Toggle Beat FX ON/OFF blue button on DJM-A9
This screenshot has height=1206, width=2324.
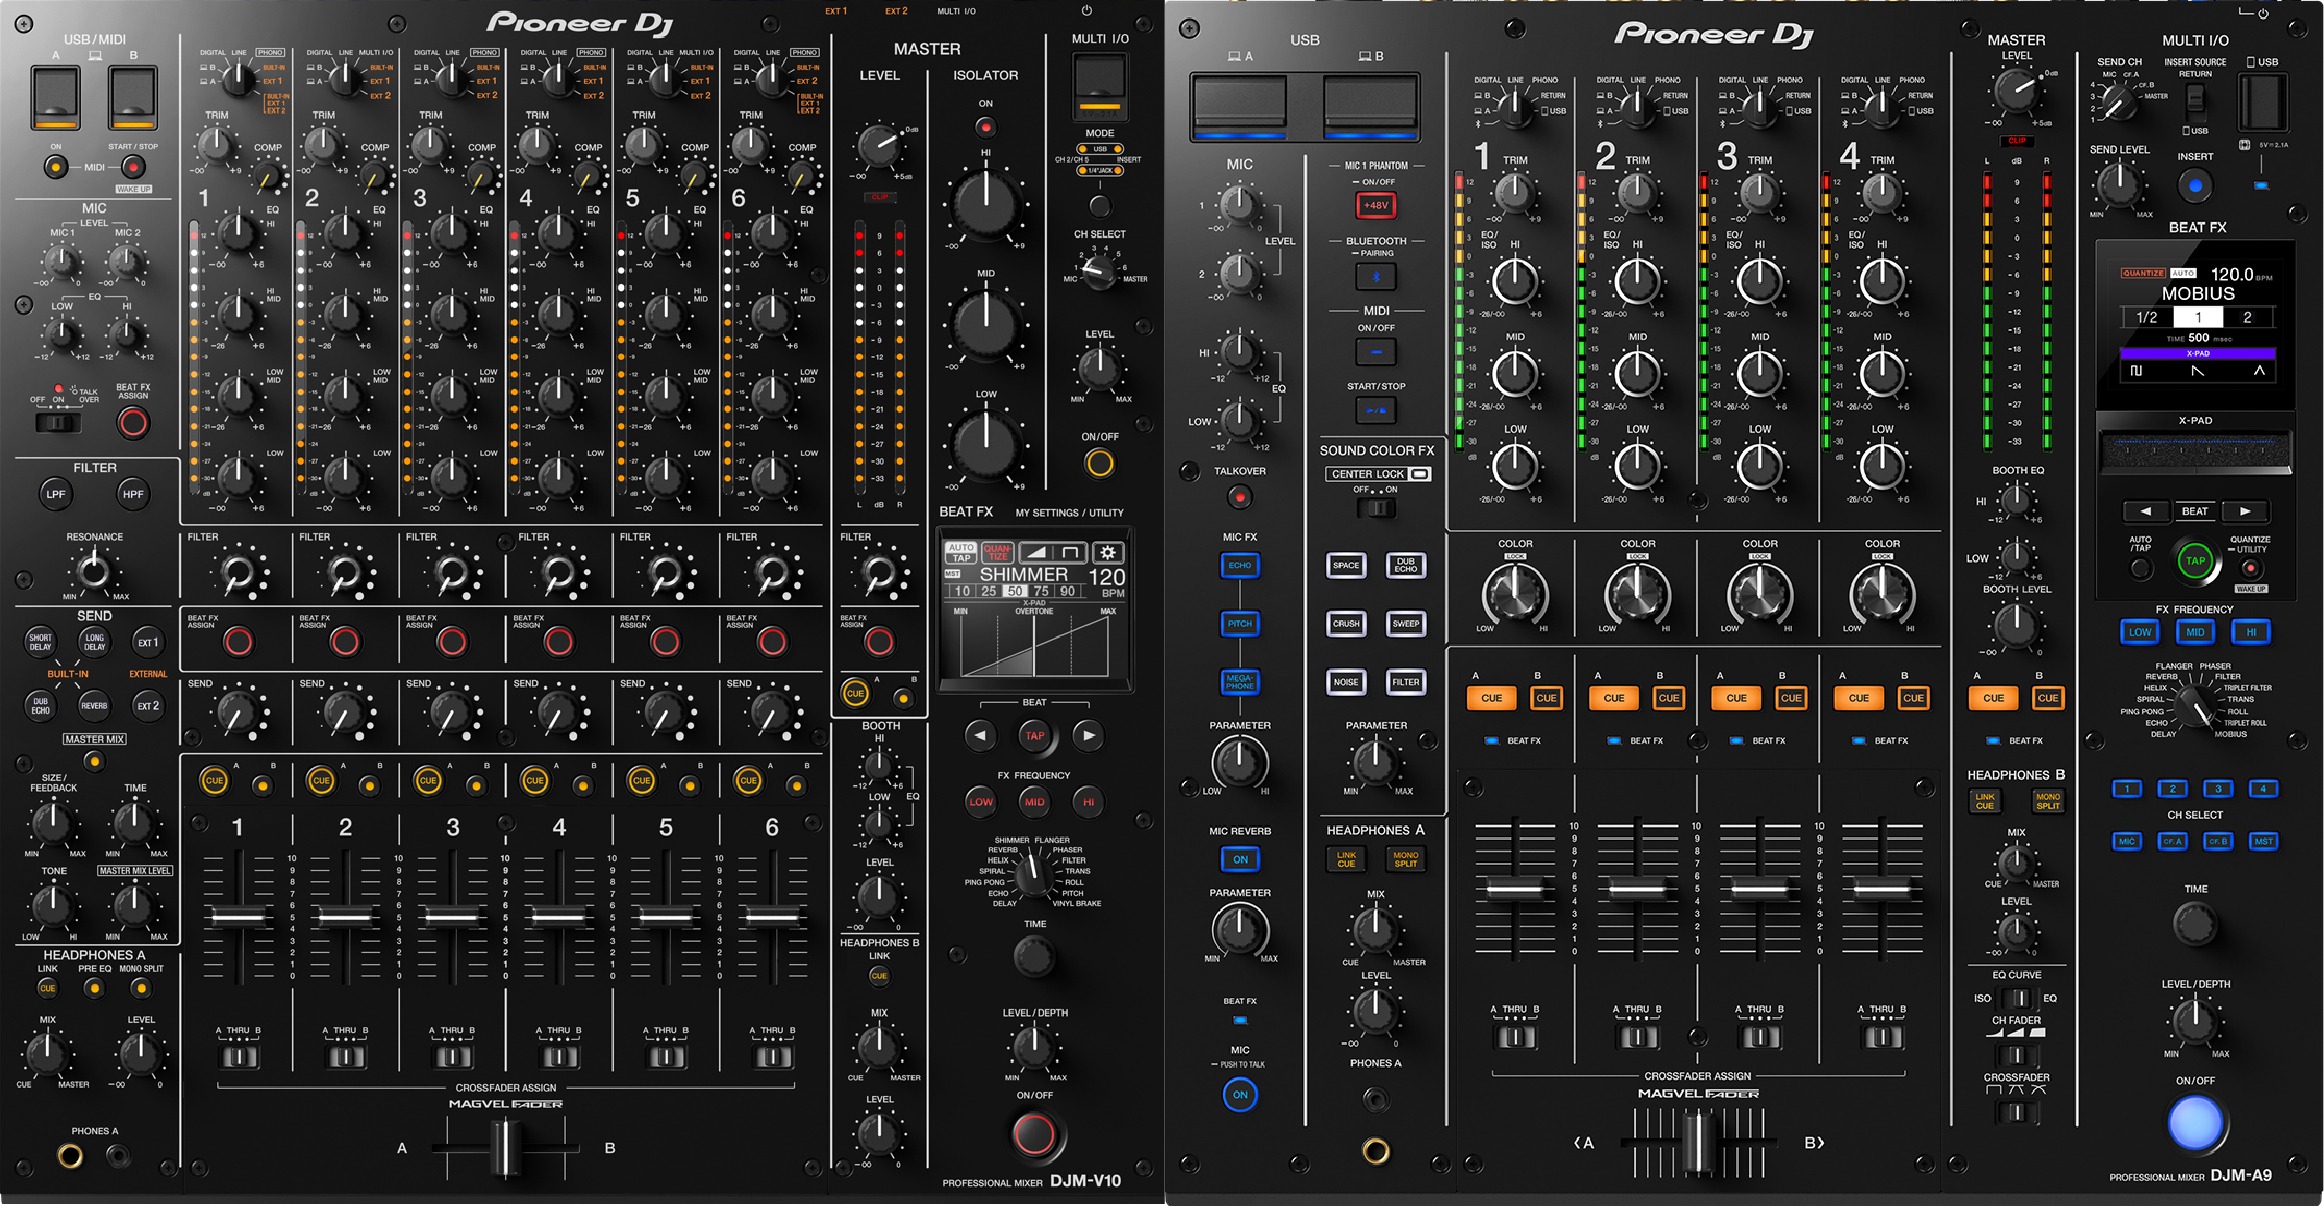[x=2195, y=1123]
